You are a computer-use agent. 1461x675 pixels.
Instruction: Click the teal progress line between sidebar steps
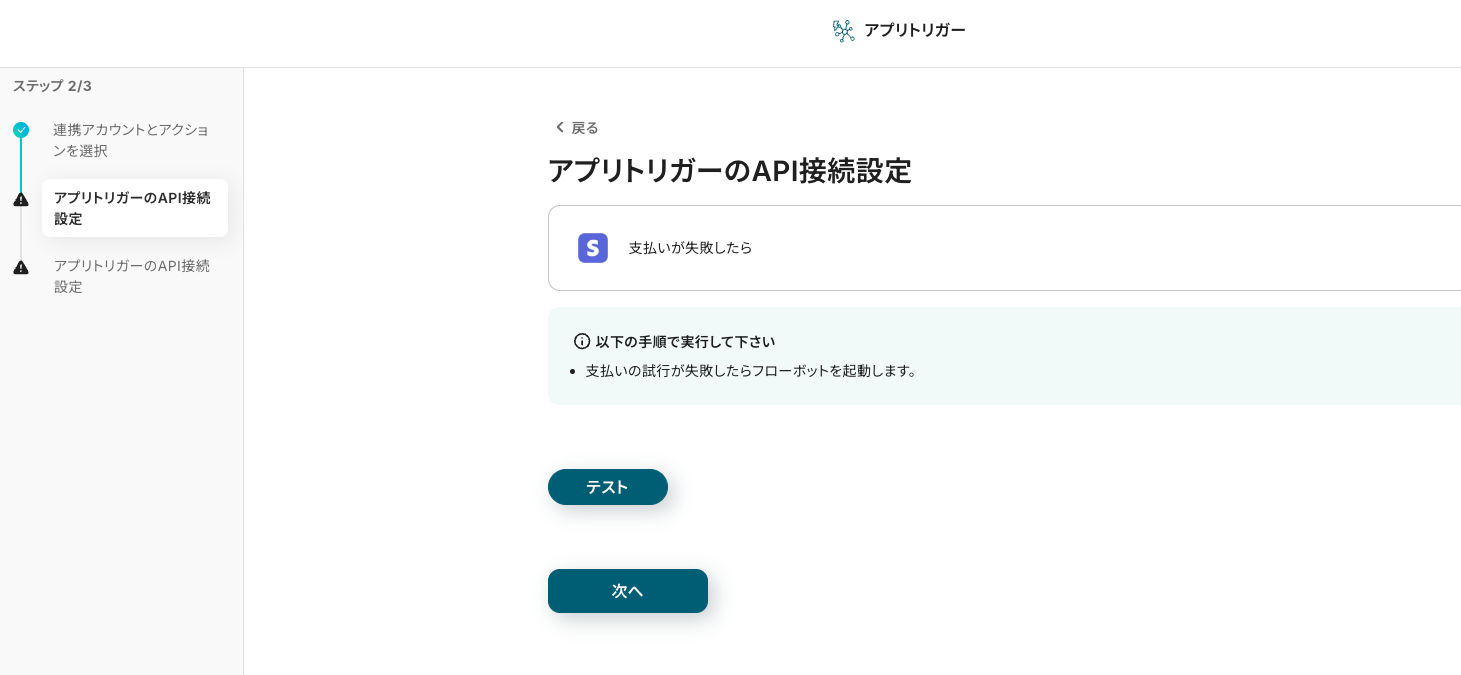(21, 164)
